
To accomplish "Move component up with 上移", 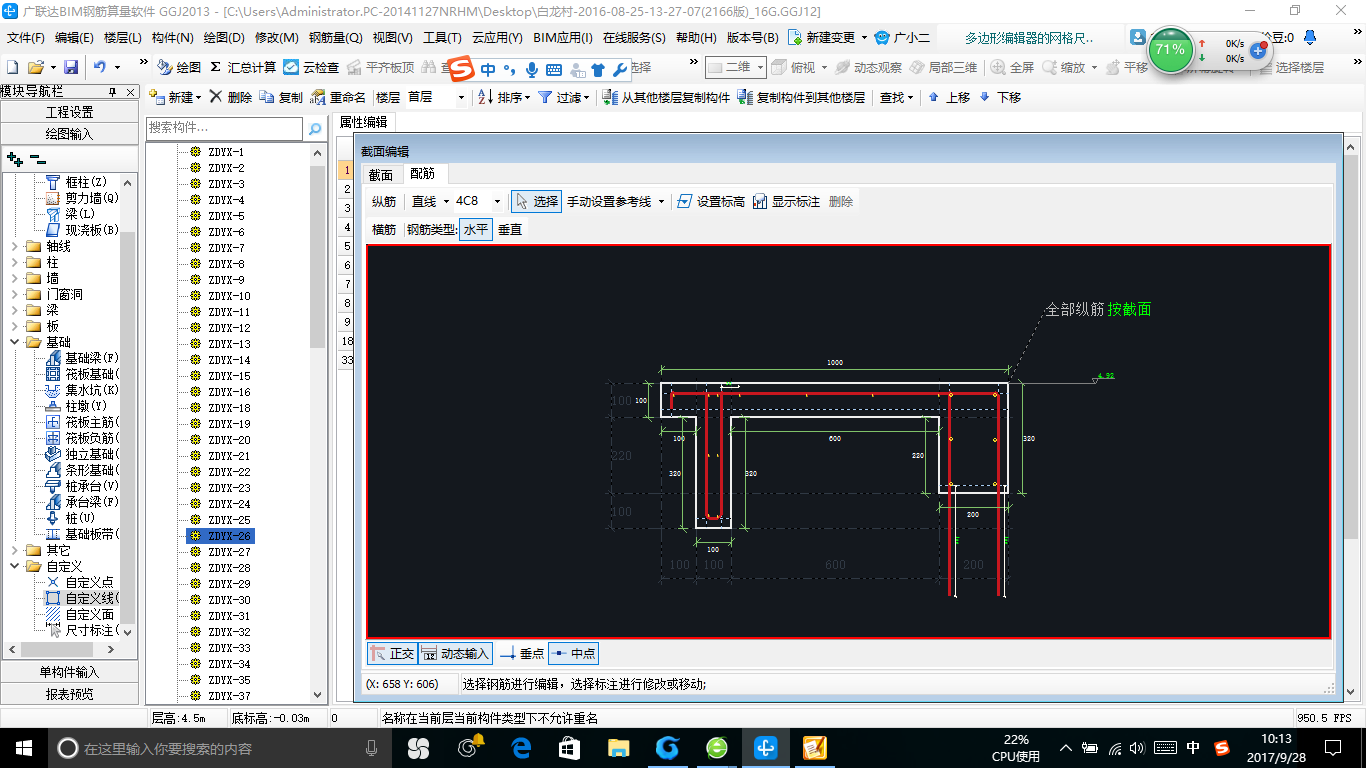I will point(949,97).
